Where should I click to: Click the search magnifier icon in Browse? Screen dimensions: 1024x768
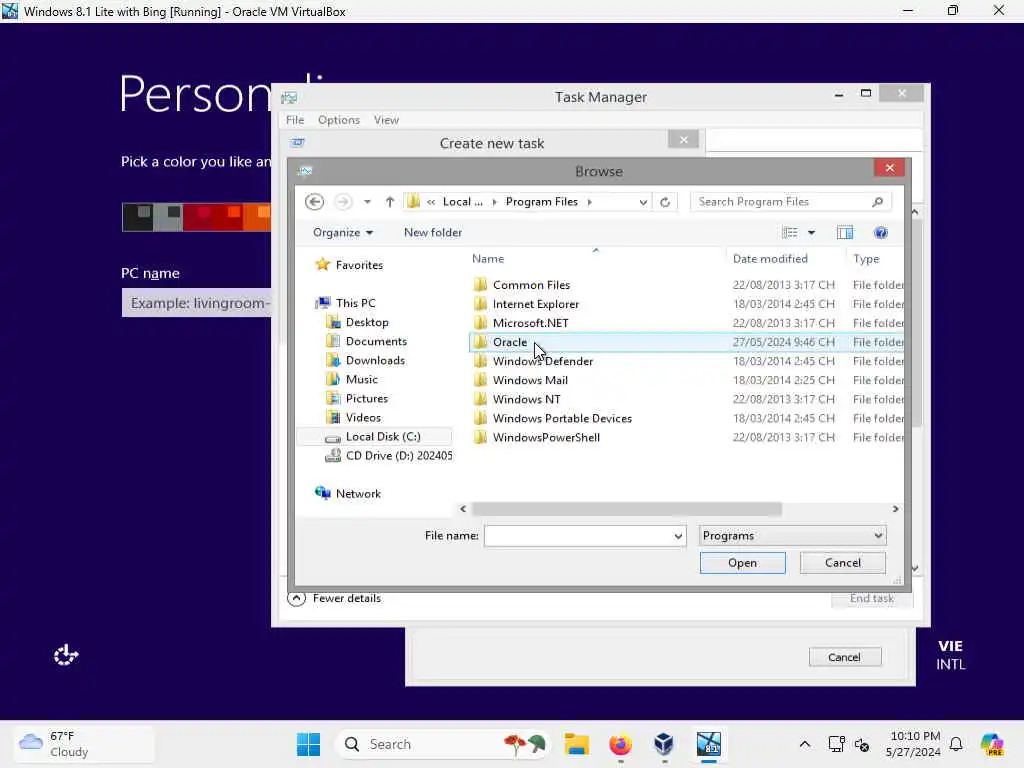(x=878, y=202)
